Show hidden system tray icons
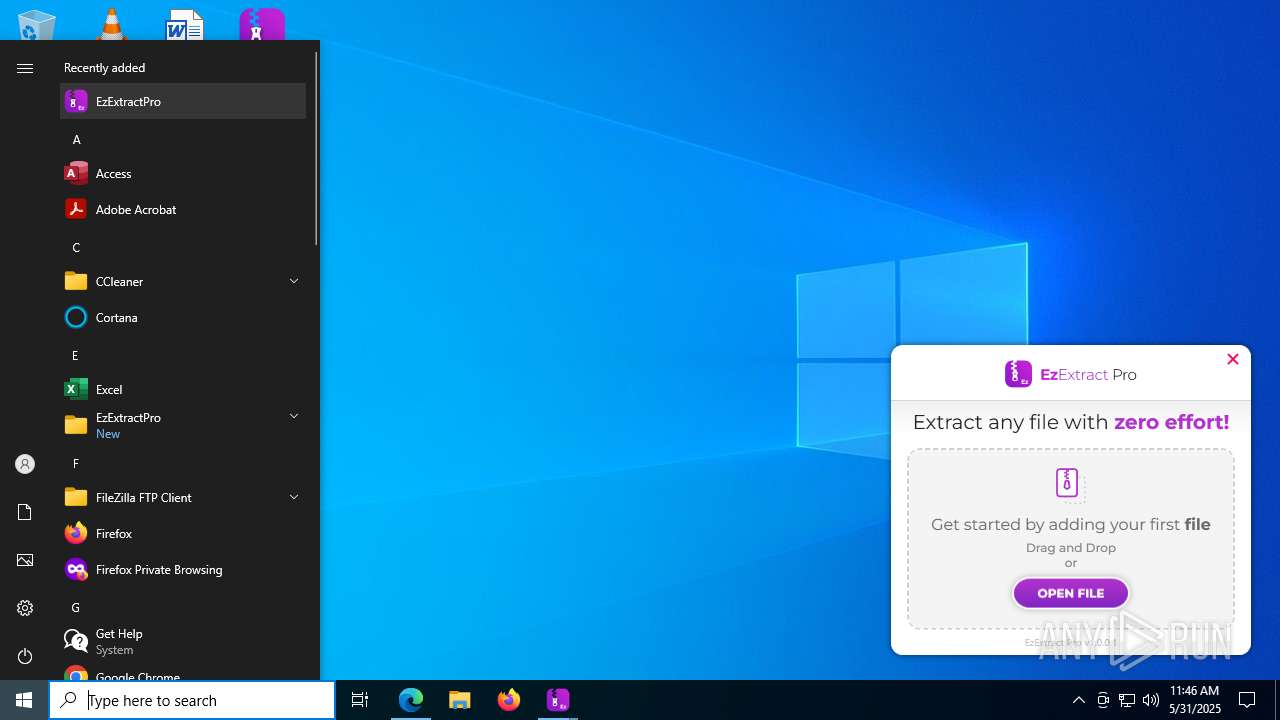 [x=1079, y=700]
